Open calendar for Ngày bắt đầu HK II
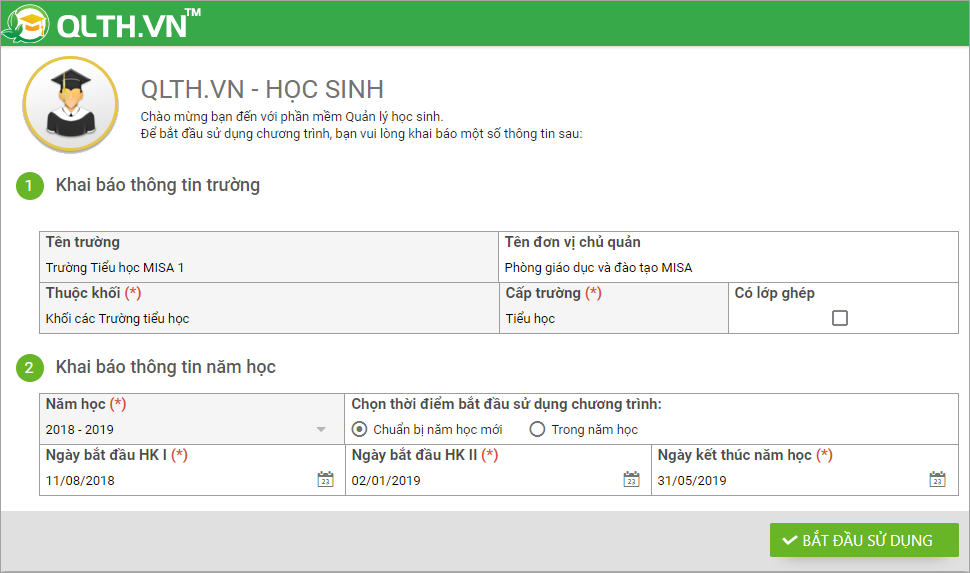The height and width of the screenshot is (573, 970). [x=631, y=480]
